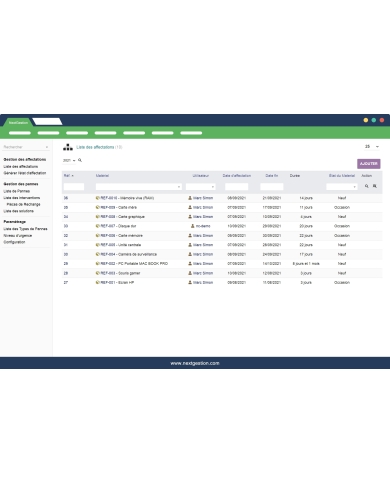Click the user icon in the REF-001 Ecran HP row
Screen dimensions: 390x484
tap(190, 282)
